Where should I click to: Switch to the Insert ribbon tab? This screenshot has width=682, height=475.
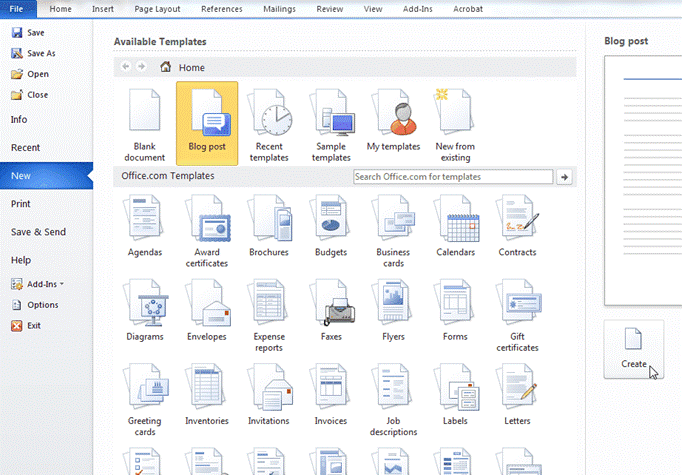103,9
